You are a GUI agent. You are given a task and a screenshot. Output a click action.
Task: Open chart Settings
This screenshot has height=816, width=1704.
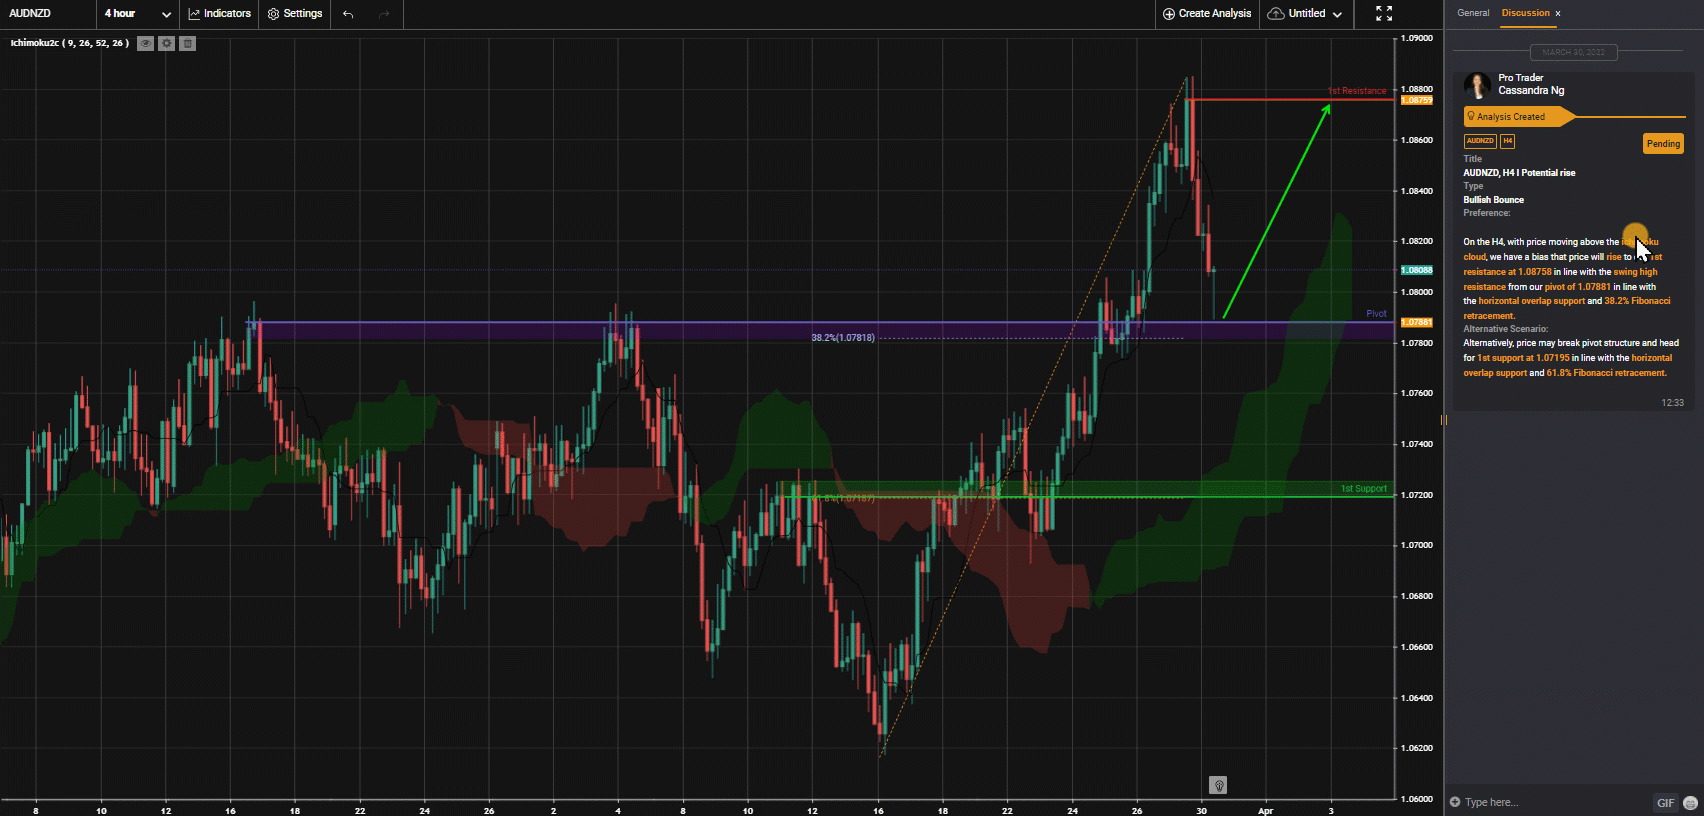pyautogui.click(x=295, y=14)
